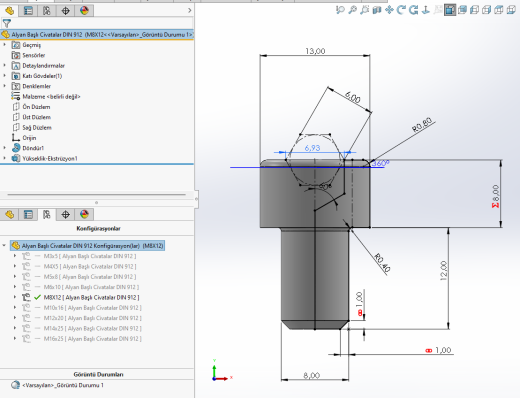Select the active M8X12 configuration
Screen dimensions: 520x398
pos(91,297)
